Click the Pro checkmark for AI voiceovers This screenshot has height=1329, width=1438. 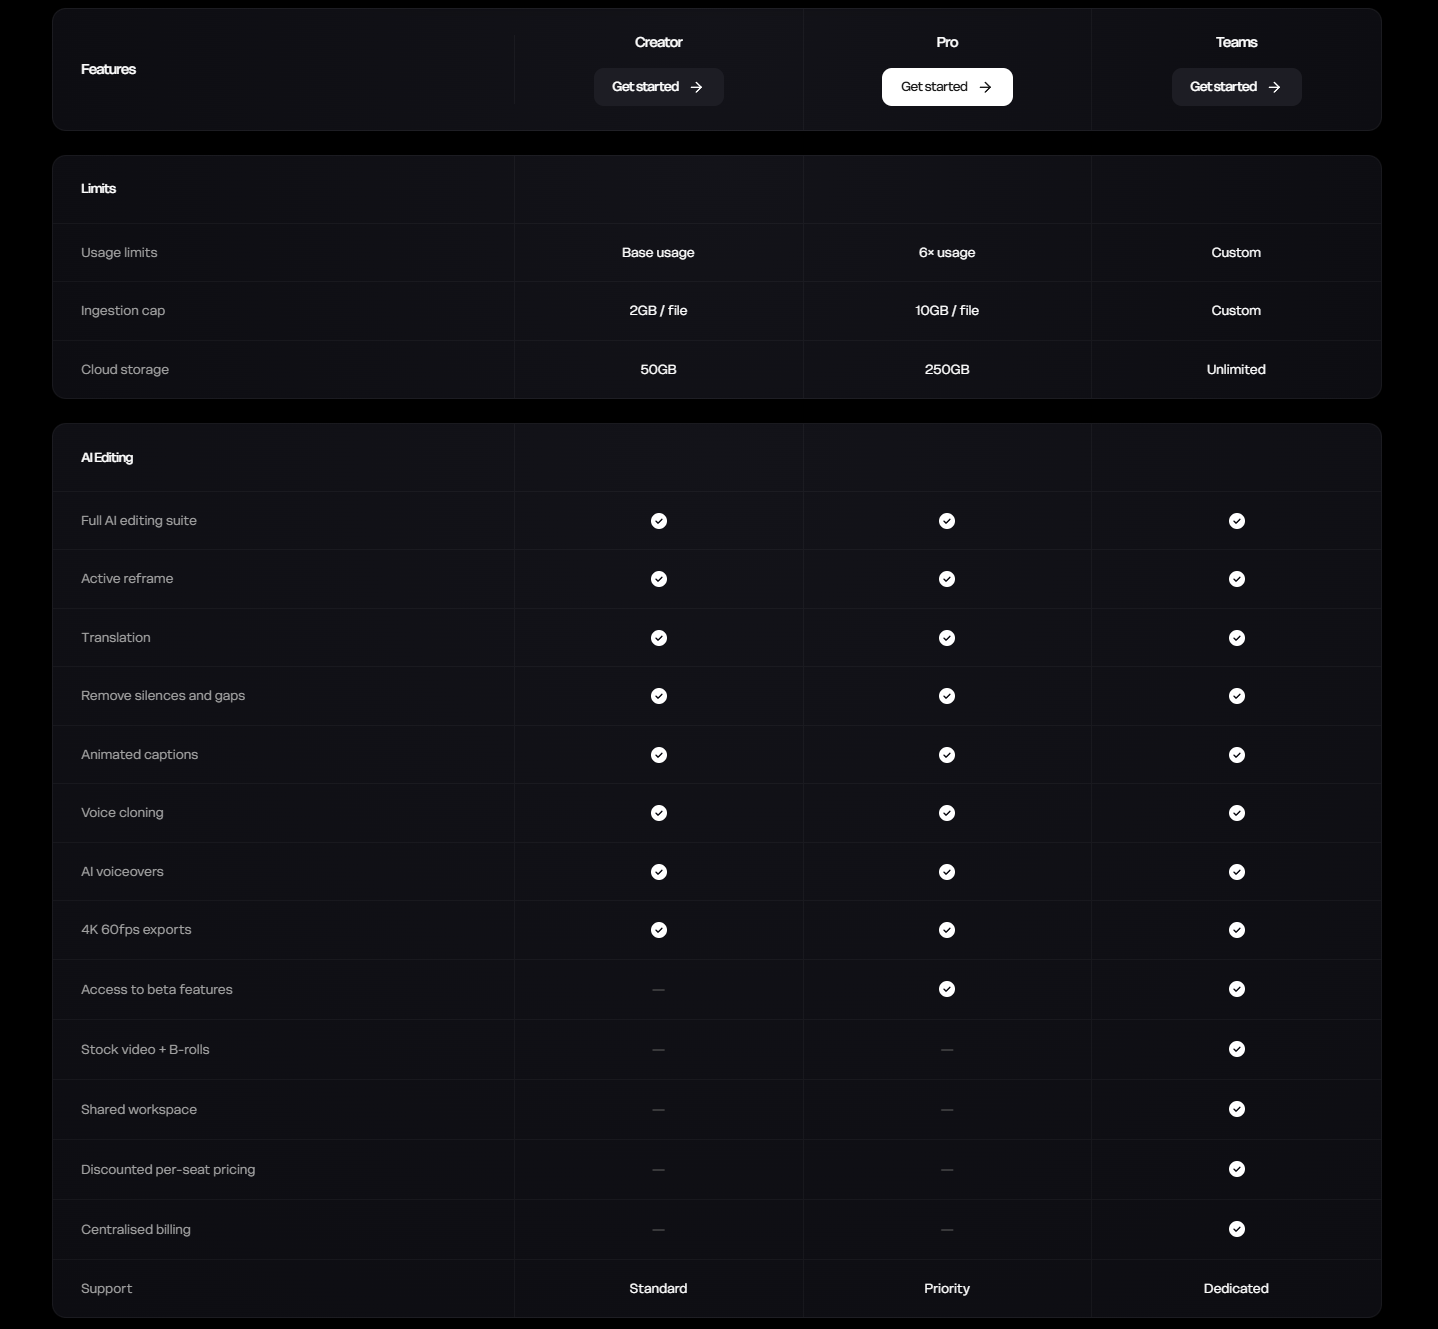947,872
